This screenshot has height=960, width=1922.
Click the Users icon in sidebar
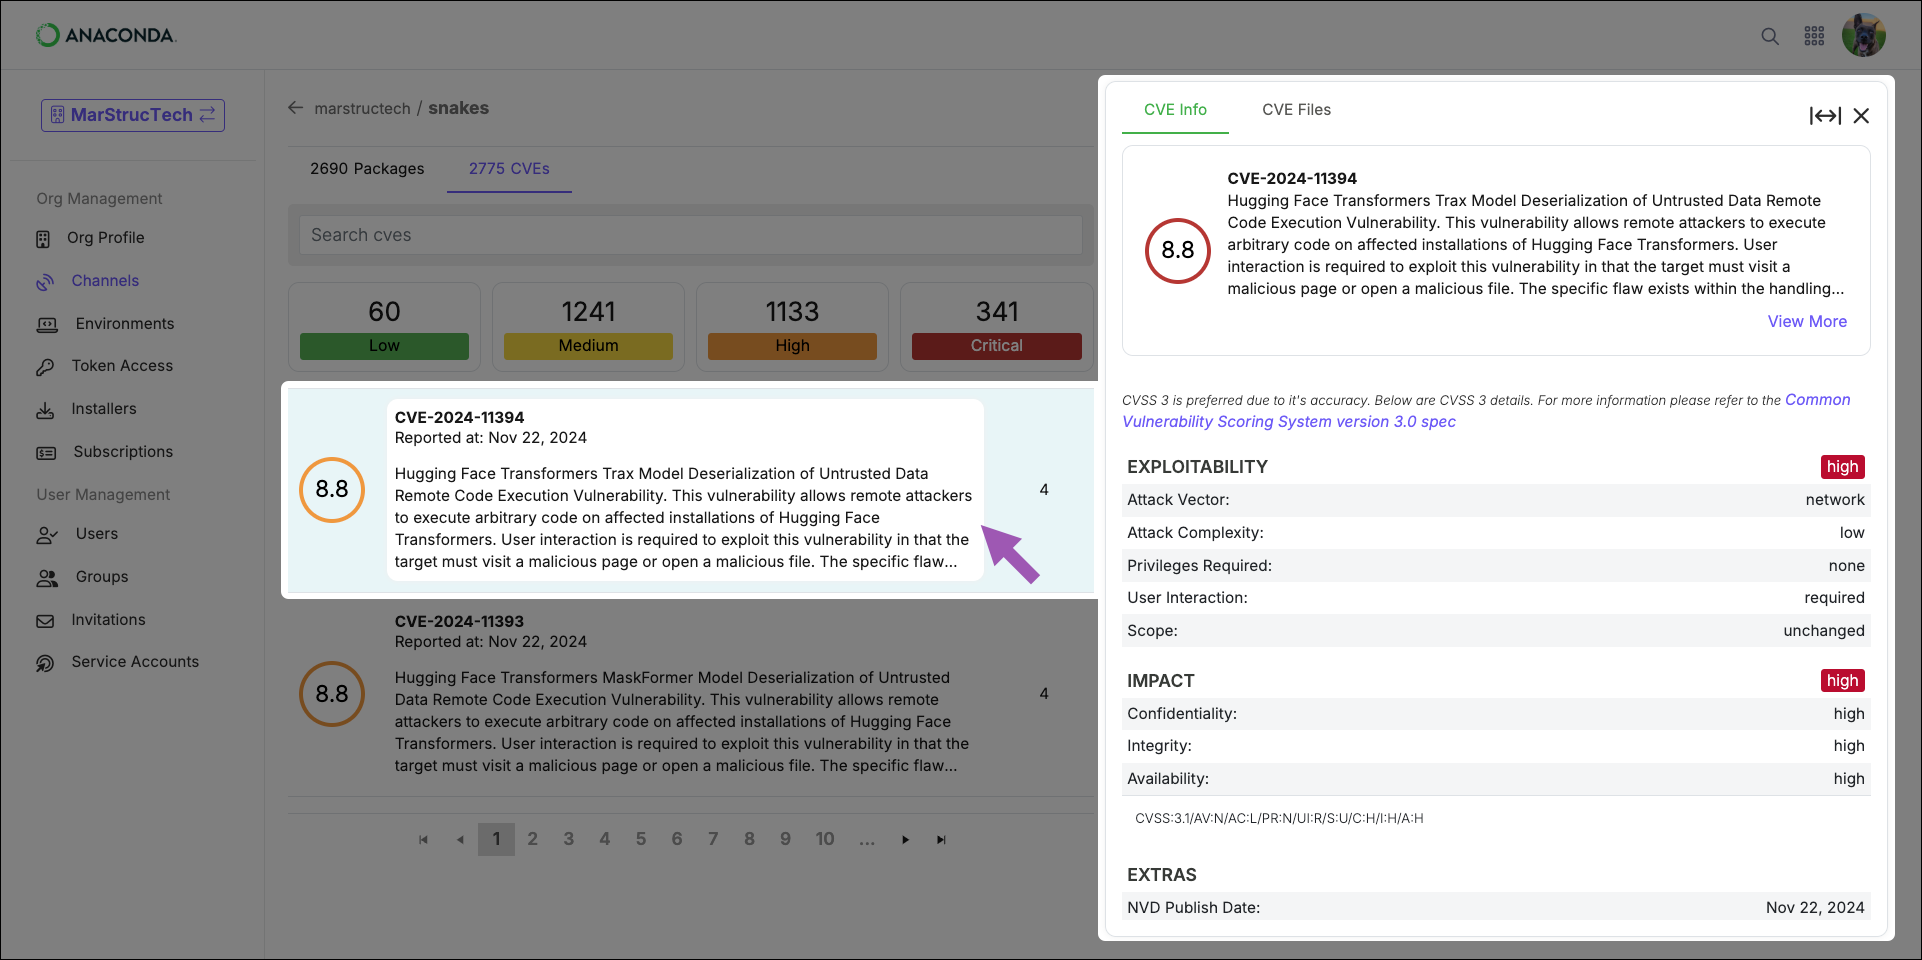coord(47,535)
